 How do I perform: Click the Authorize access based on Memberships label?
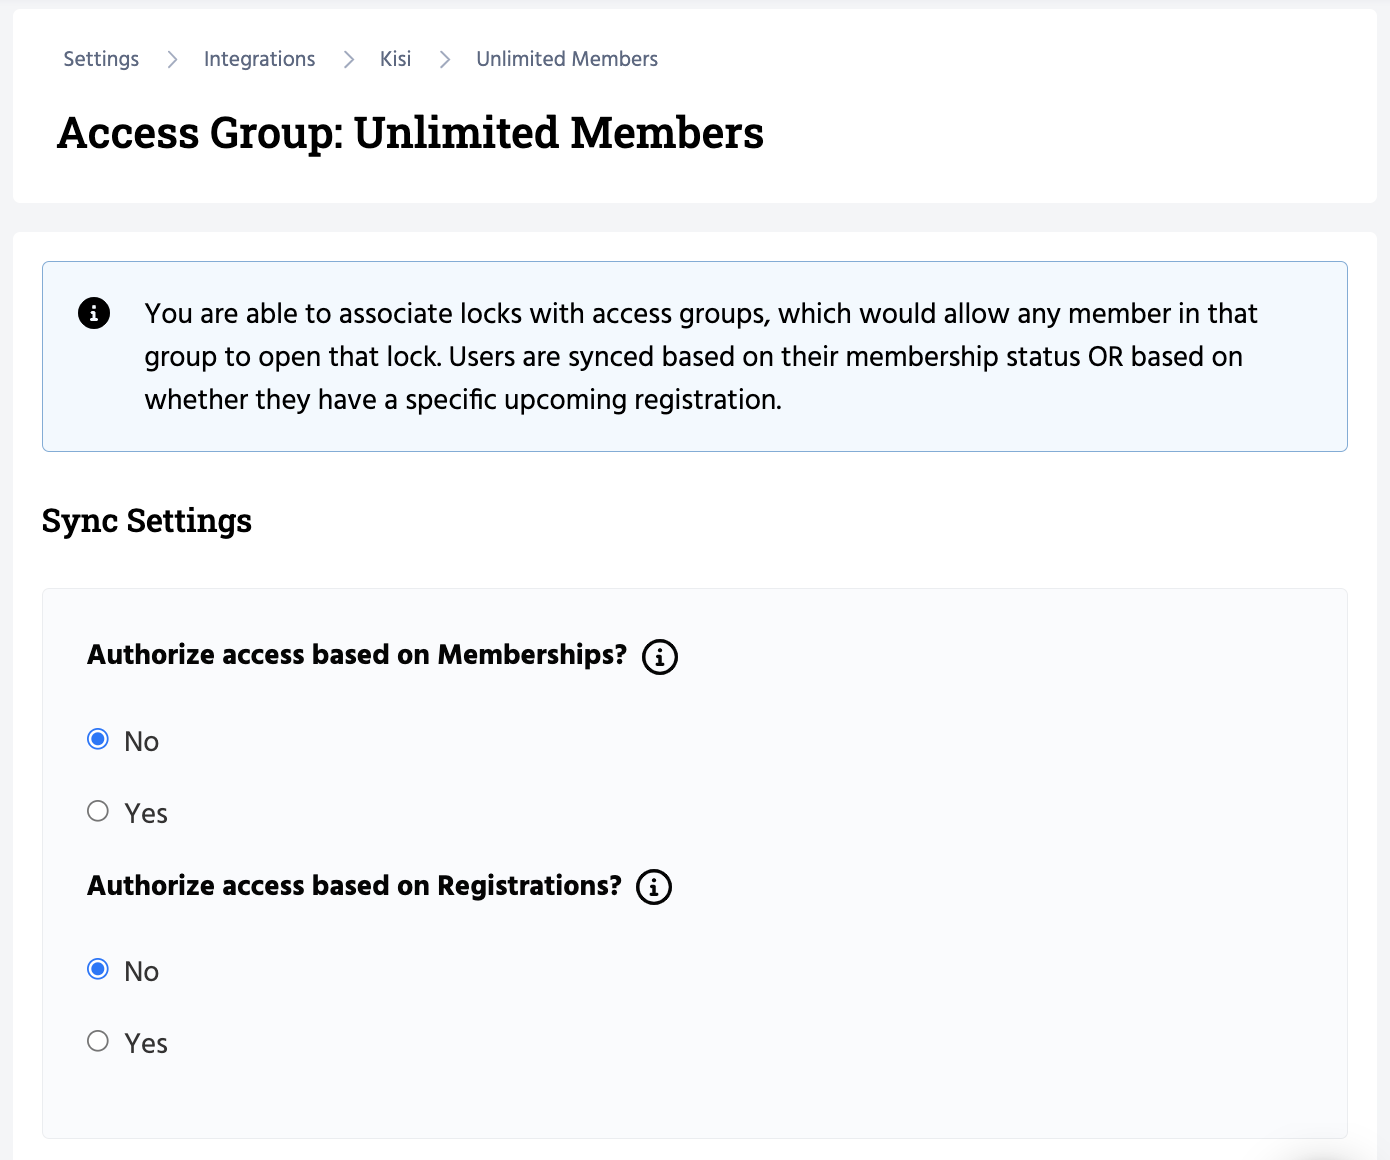(x=357, y=655)
